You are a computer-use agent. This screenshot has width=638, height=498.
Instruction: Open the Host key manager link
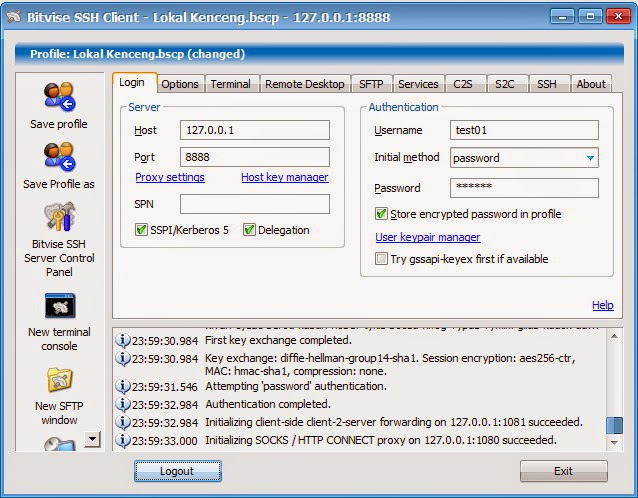(x=285, y=177)
